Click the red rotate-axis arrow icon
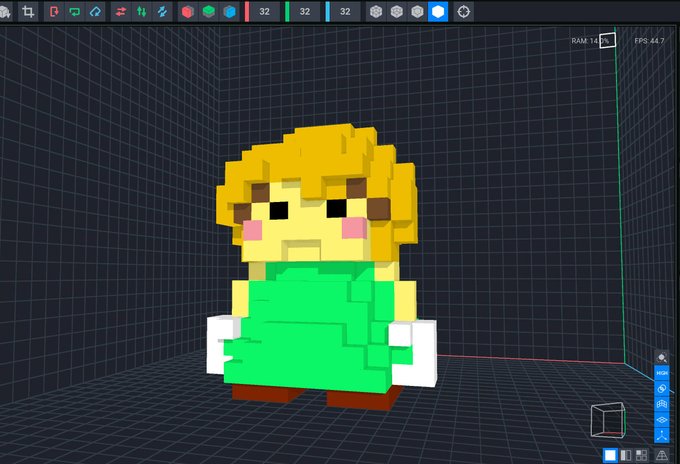Screen dimensions: 680x464 tap(54, 12)
